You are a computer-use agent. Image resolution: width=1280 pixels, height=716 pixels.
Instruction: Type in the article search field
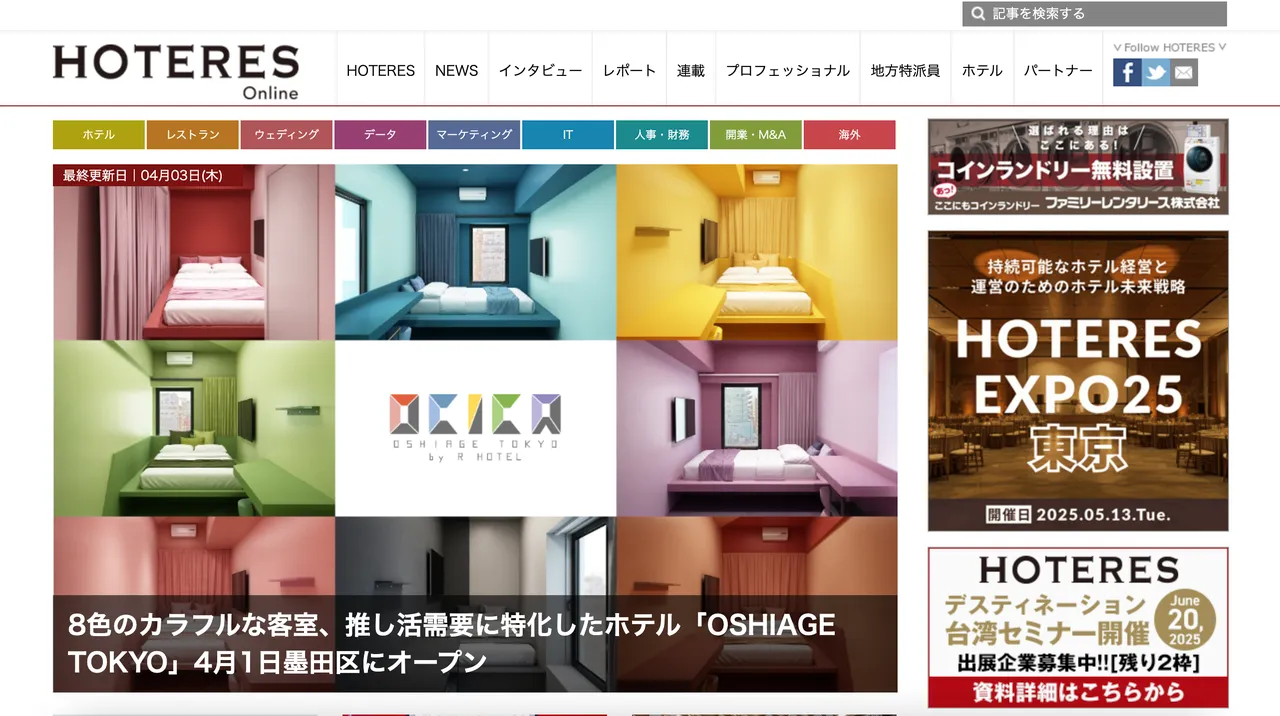click(x=1105, y=14)
